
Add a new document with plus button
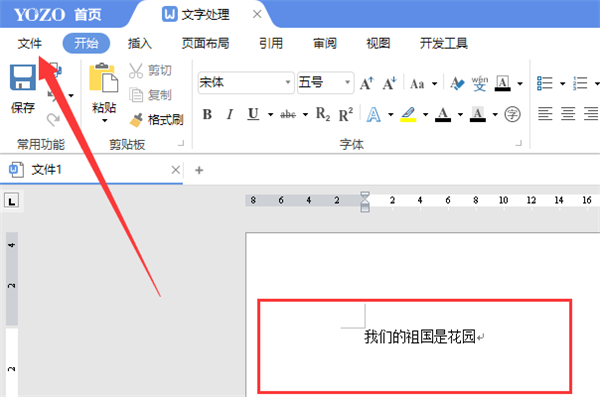199,170
